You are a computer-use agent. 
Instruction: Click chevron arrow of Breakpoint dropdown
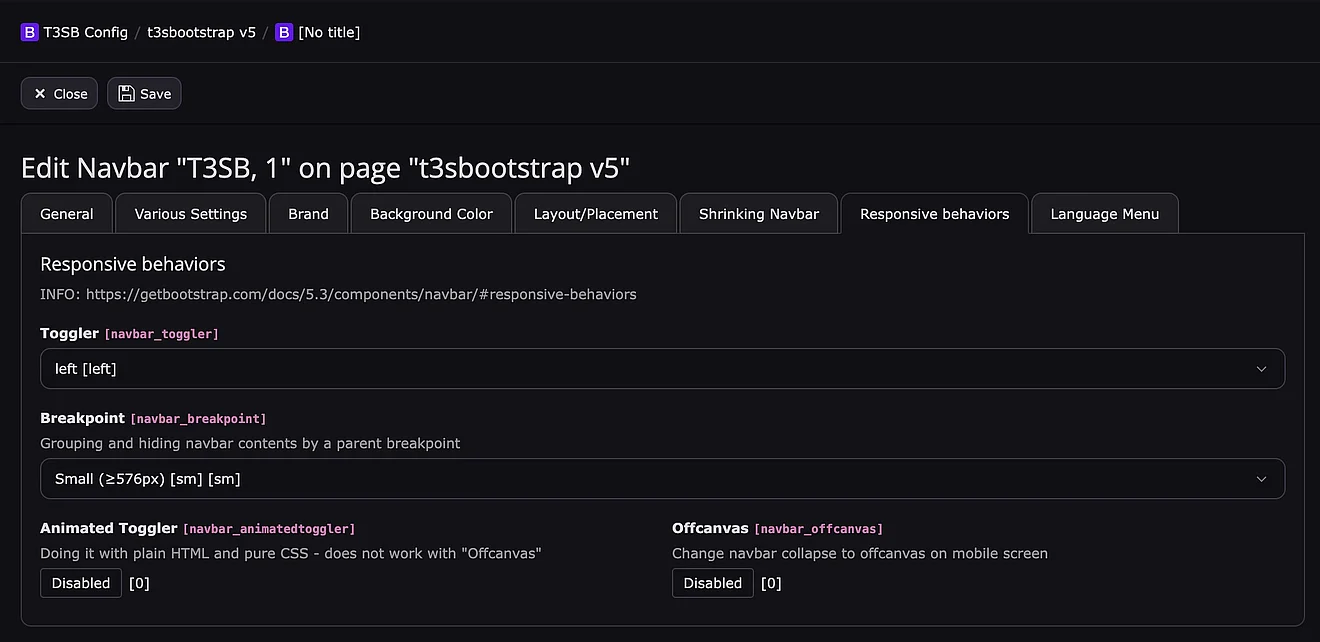(1261, 479)
